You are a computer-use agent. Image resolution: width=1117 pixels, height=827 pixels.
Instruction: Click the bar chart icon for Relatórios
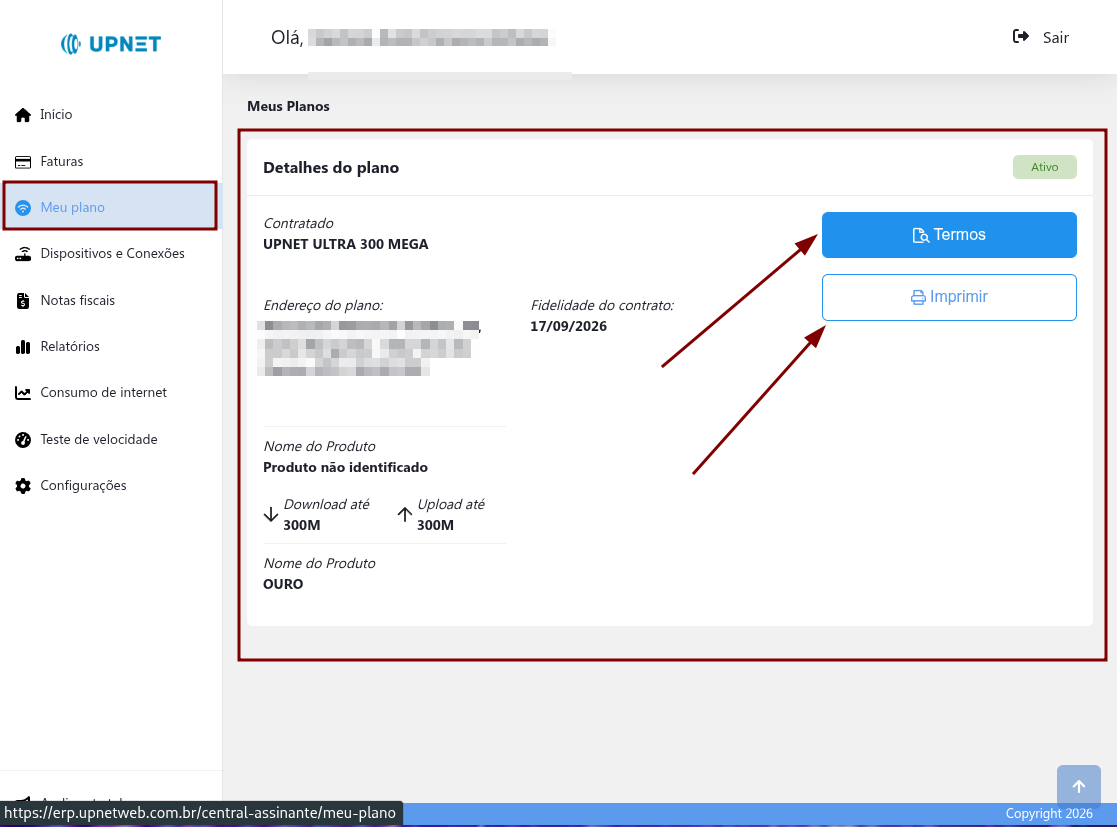(x=23, y=347)
